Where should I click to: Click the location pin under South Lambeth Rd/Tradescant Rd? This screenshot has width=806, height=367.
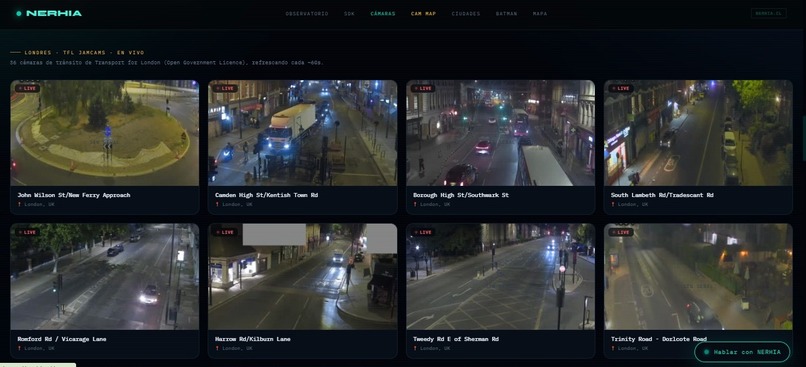613,205
